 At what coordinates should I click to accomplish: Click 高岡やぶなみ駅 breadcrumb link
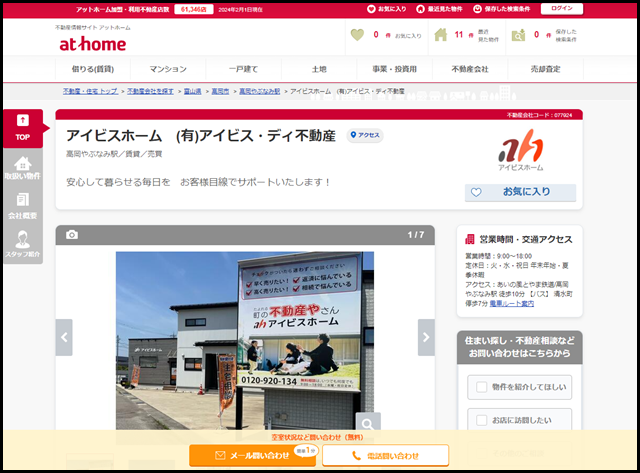259,91
